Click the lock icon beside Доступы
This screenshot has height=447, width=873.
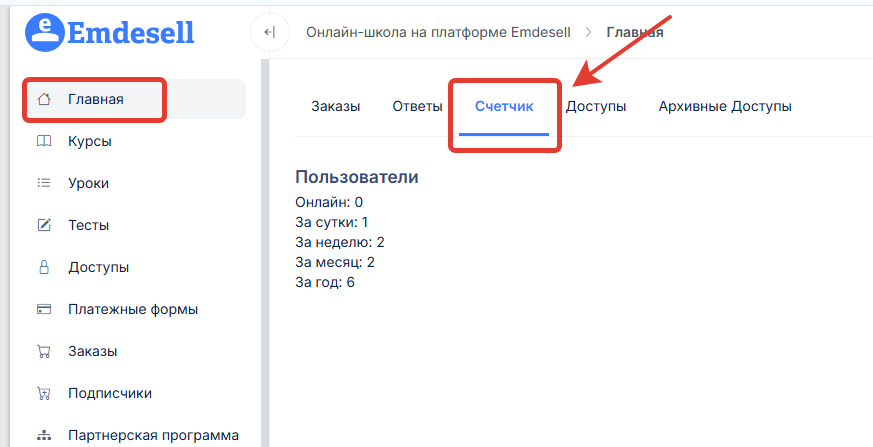(44, 267)
